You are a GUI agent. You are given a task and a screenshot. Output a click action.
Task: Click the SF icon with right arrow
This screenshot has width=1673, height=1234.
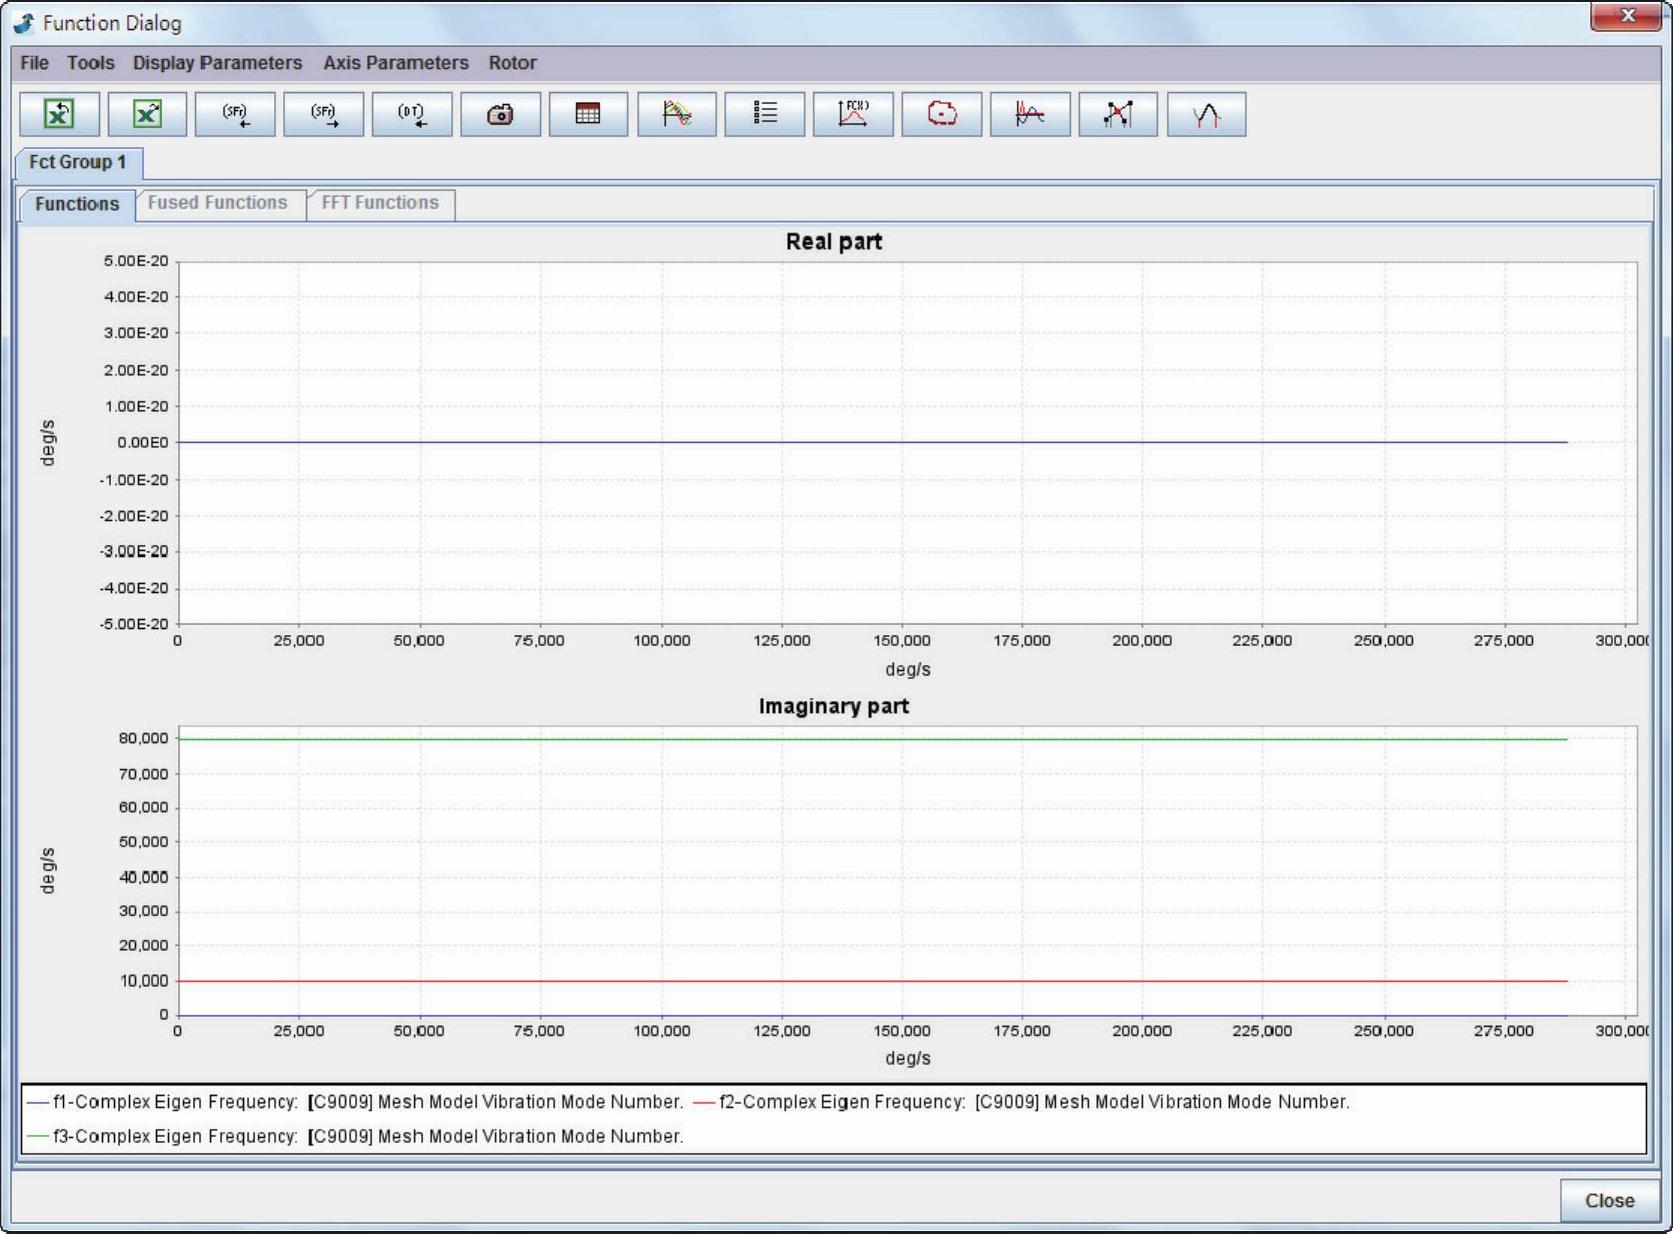point(323,114)
